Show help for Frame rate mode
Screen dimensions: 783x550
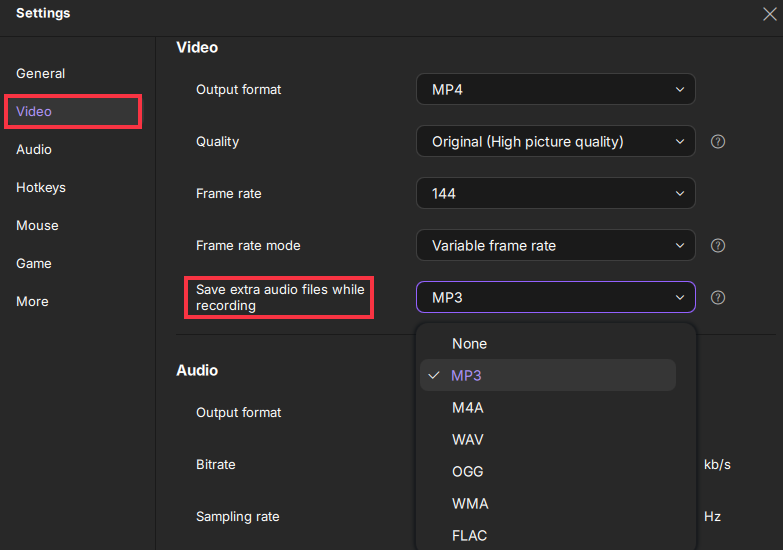pyautogui.click(x=718, y=246)
